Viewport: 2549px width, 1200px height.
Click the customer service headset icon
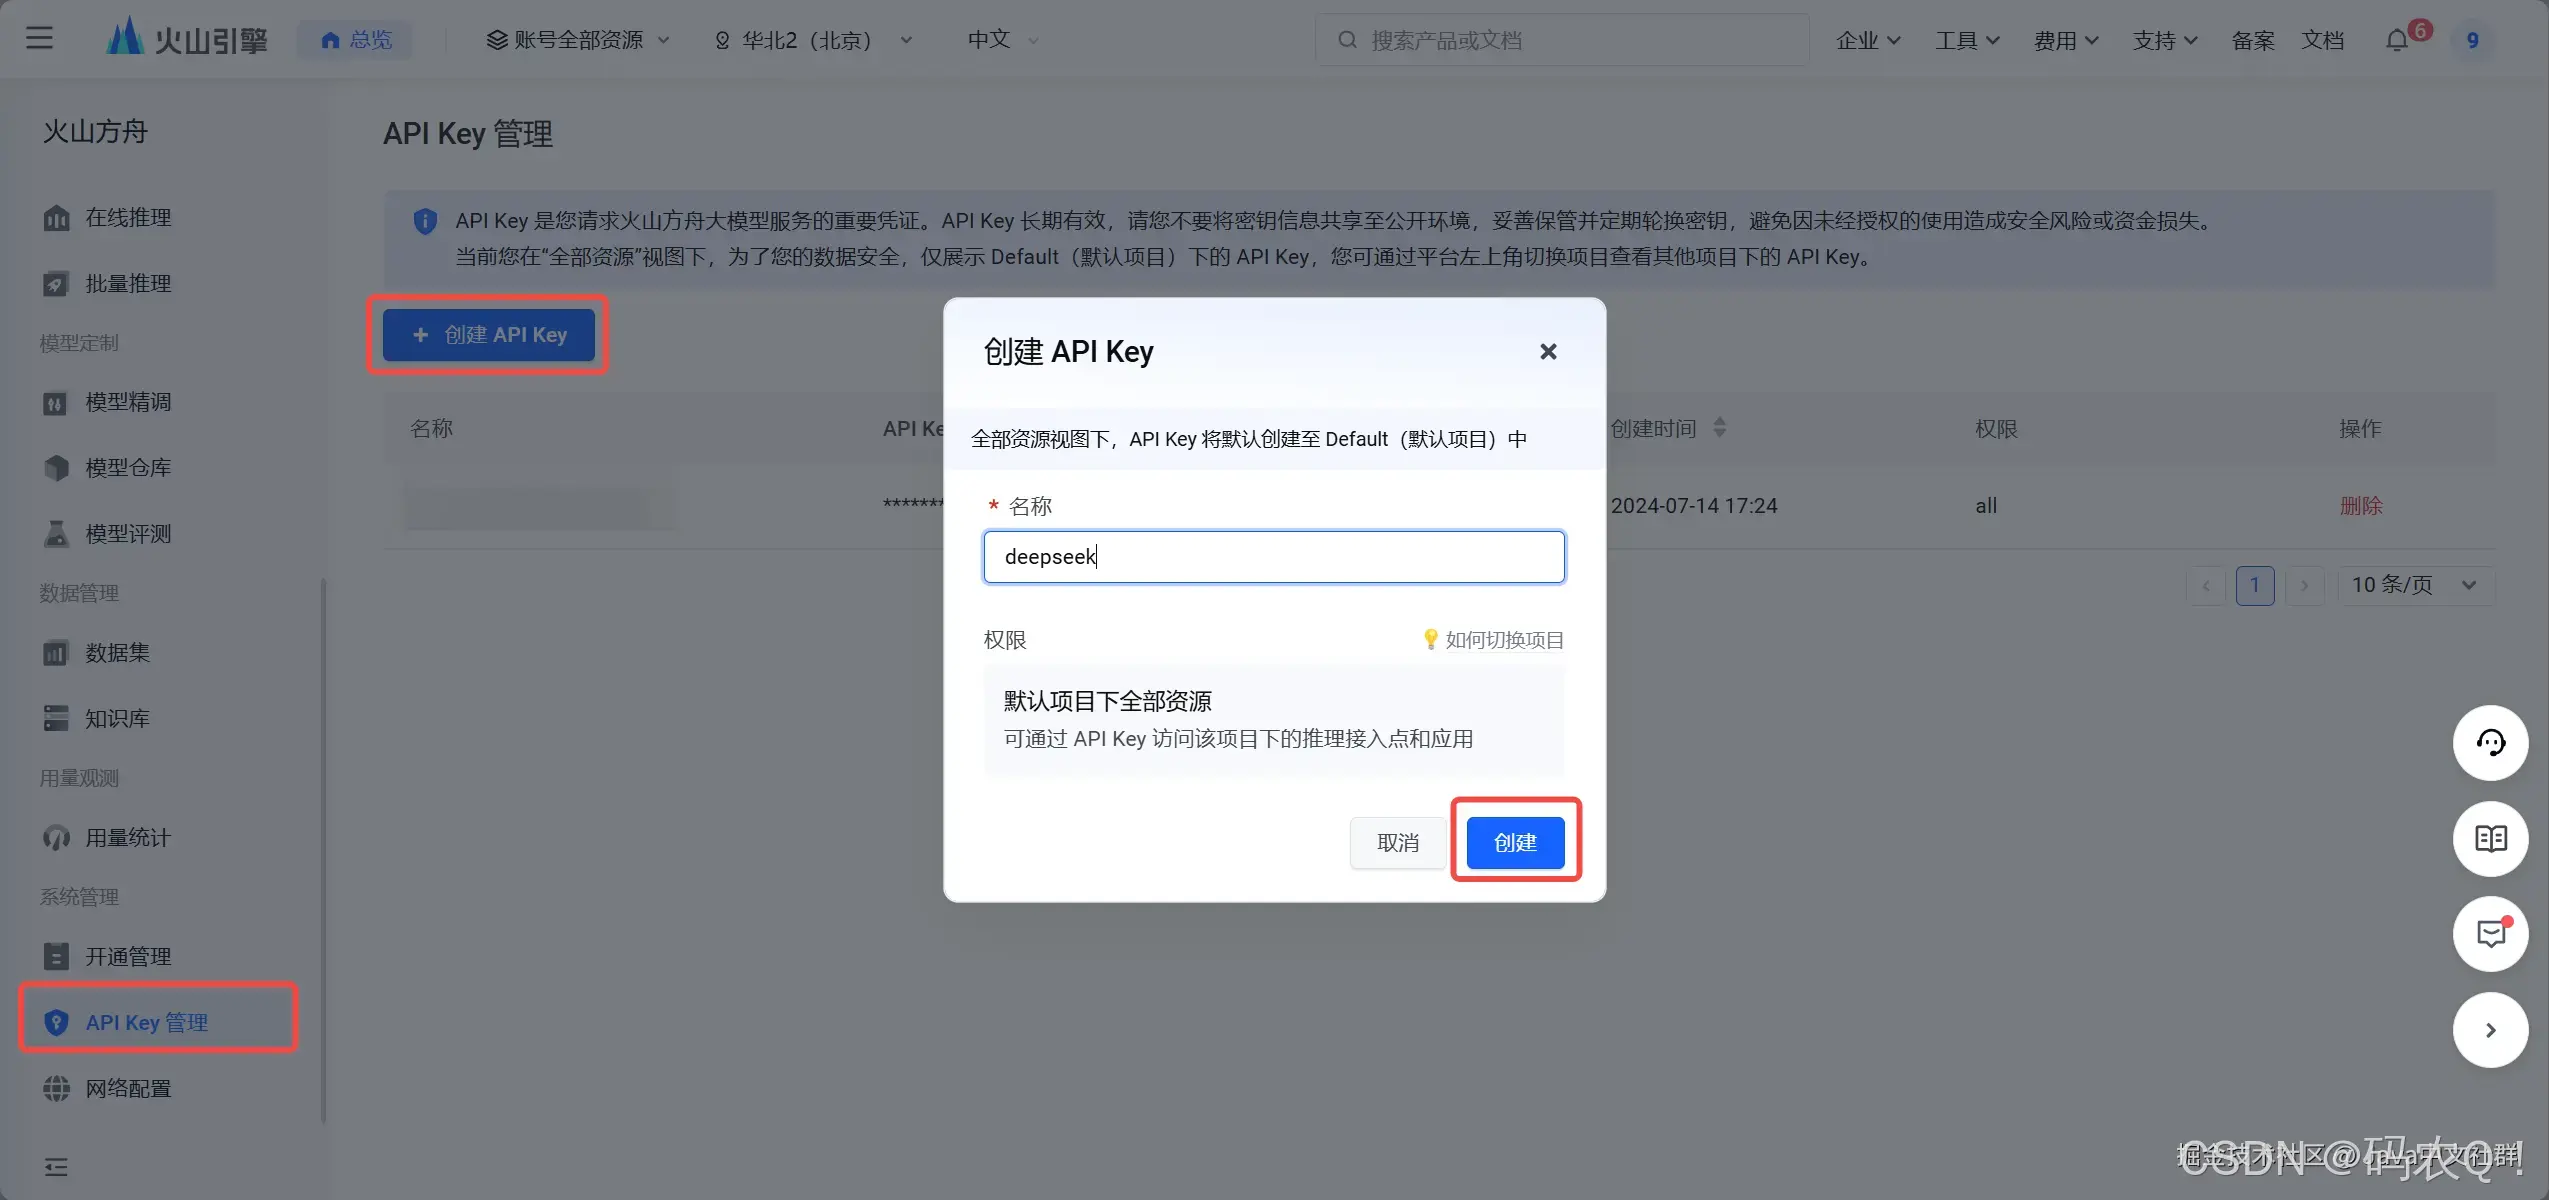2490,743
